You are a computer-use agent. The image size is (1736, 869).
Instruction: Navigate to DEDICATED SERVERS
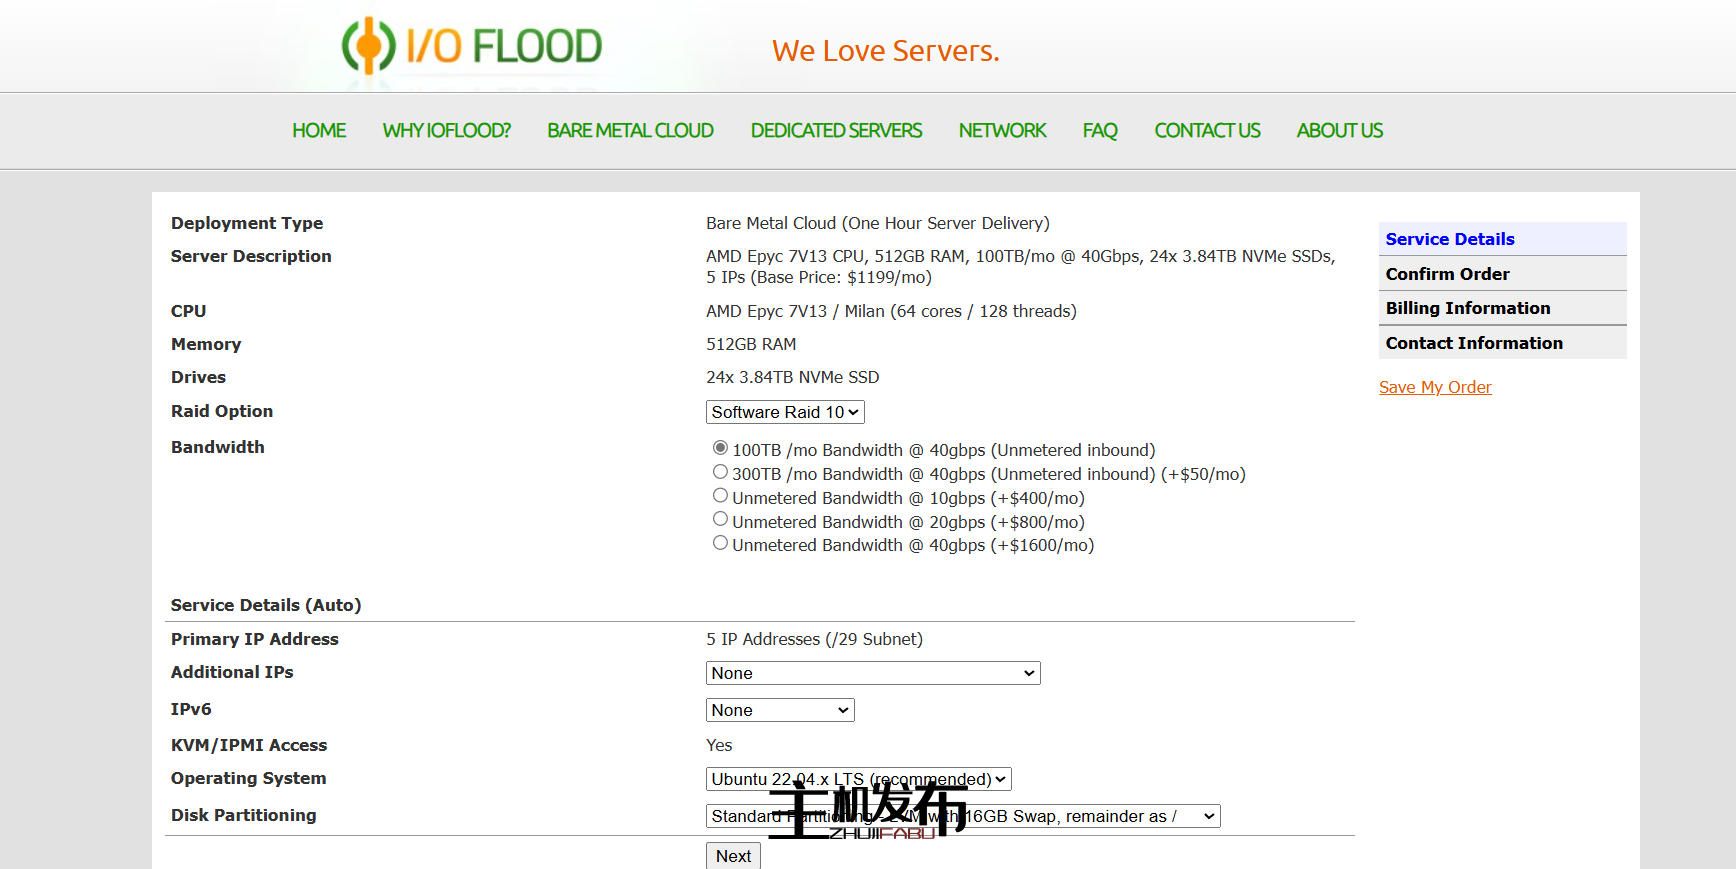[836, 131]
